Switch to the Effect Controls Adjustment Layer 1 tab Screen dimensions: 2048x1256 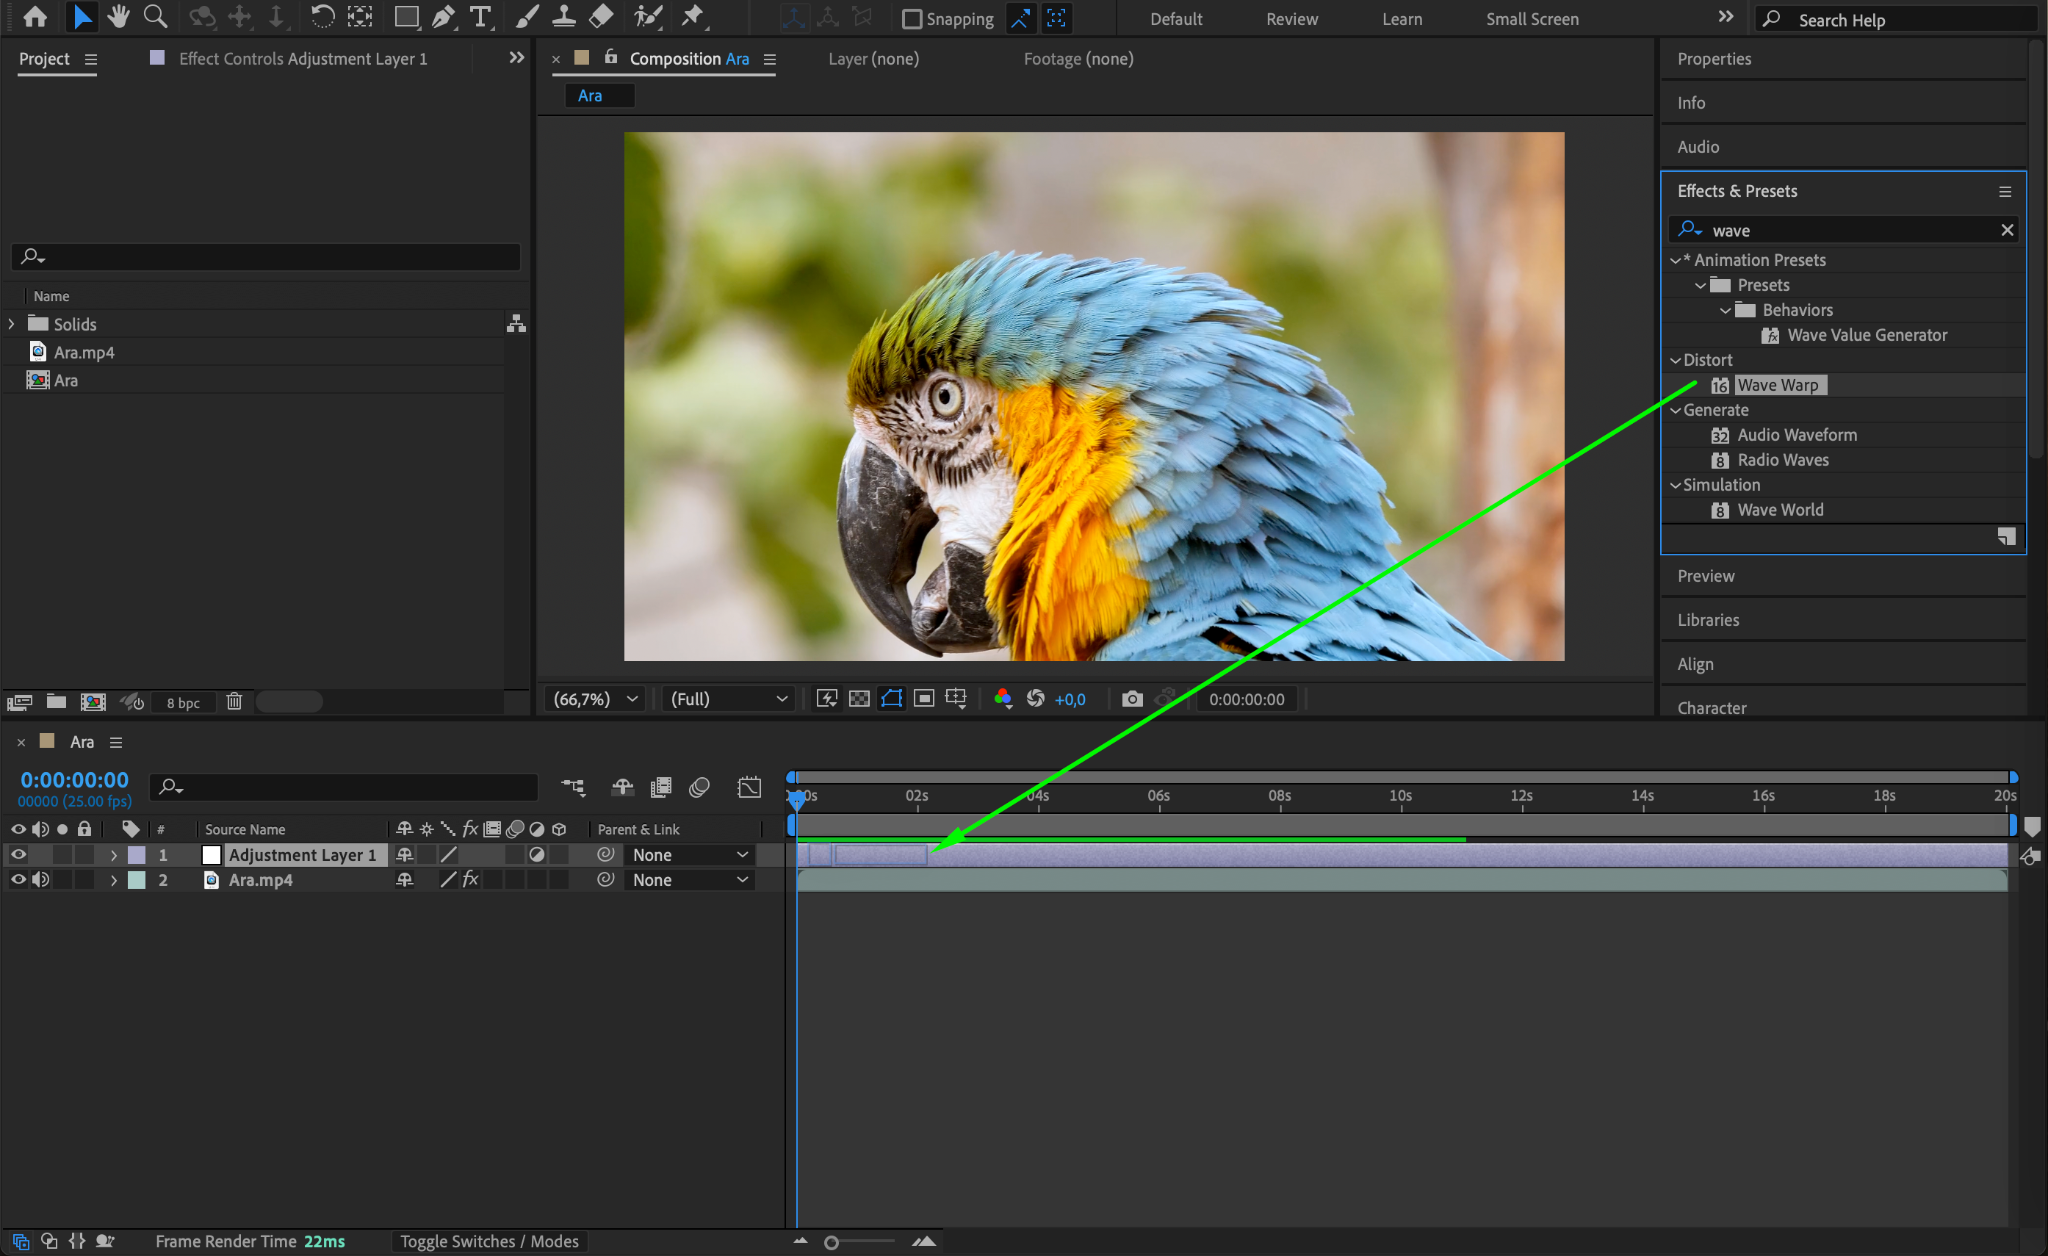(302, 59)
